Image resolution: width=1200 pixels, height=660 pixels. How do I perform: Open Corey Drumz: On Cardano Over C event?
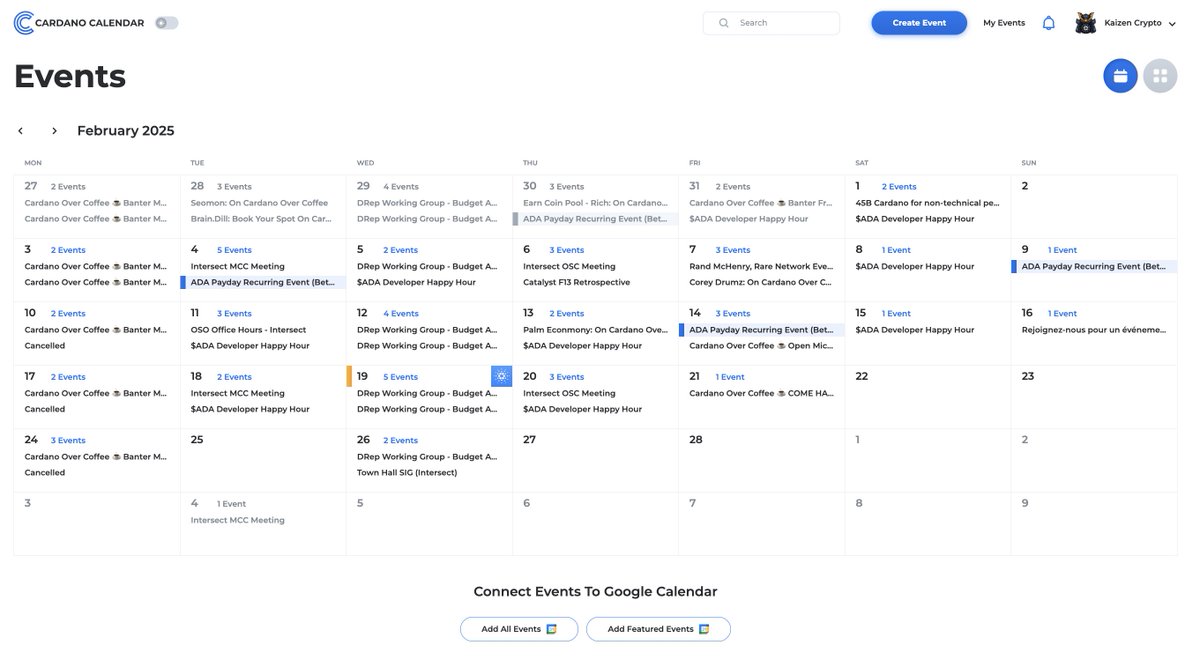(761, 282)
